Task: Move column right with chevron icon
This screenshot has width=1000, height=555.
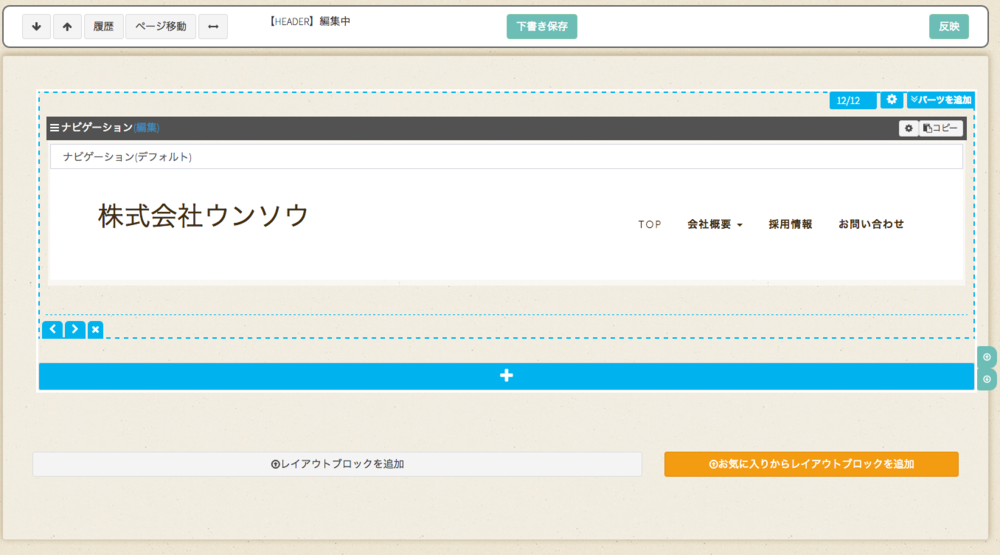Action: coord(75,329)
